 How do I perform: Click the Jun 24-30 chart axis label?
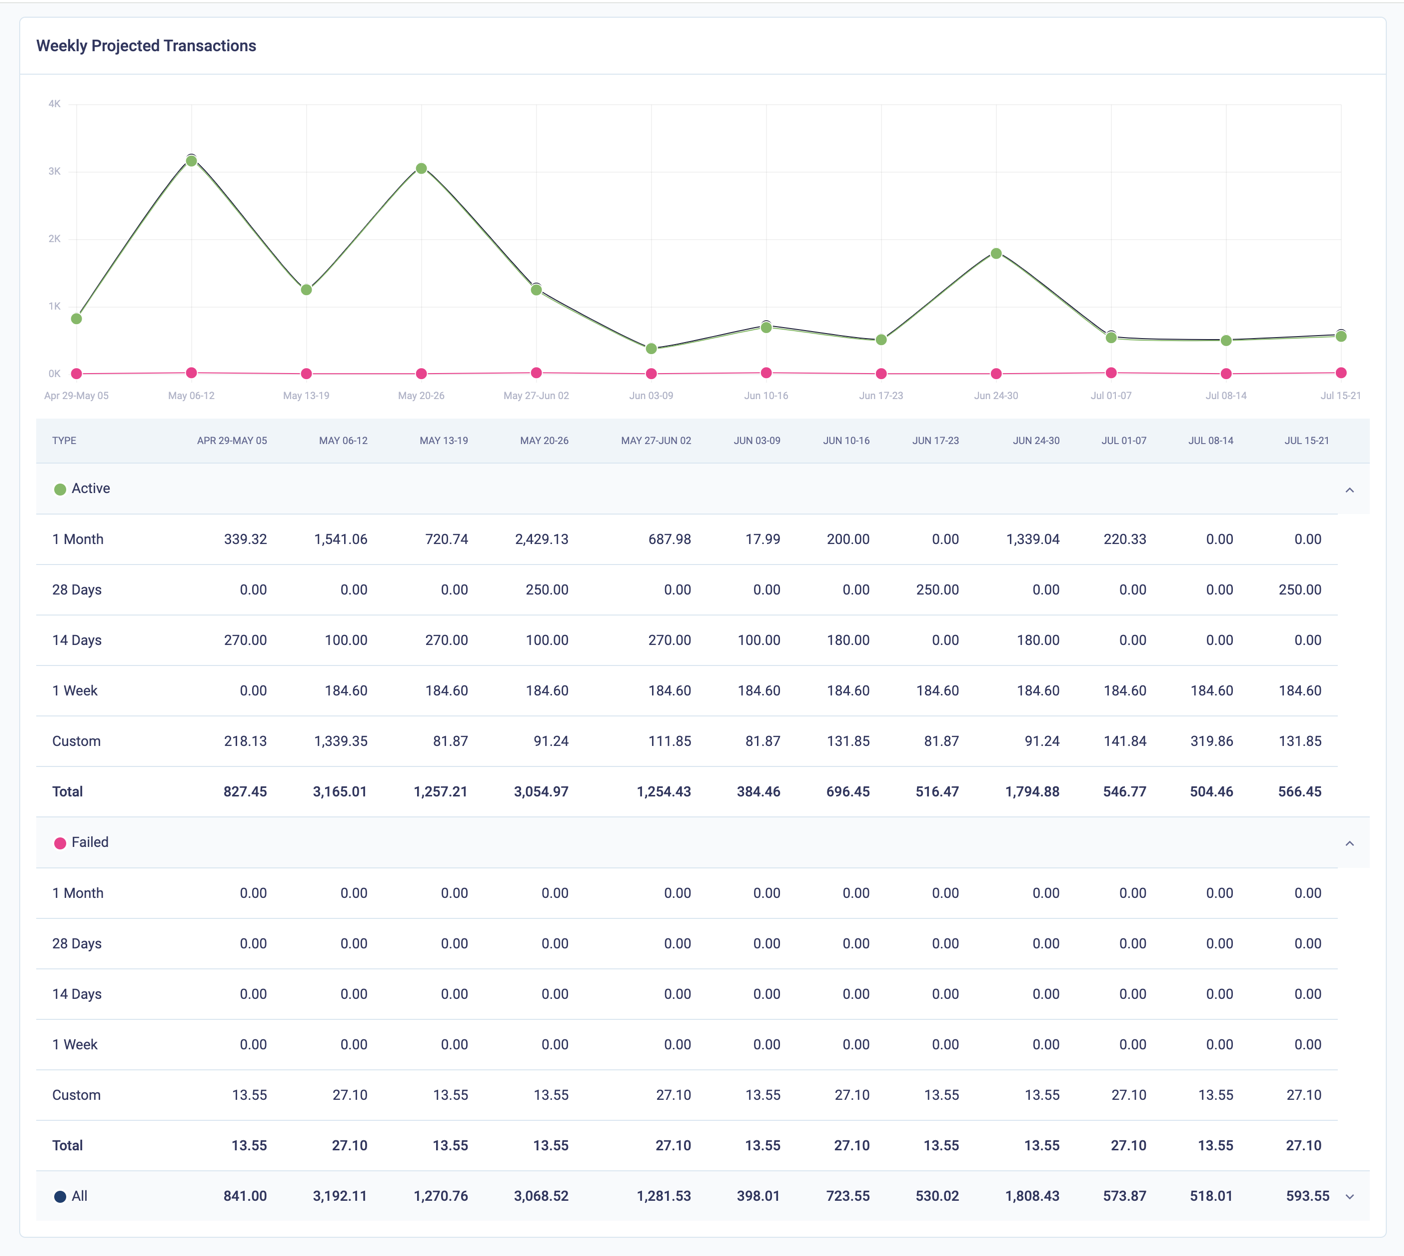[x=996, y=396]
